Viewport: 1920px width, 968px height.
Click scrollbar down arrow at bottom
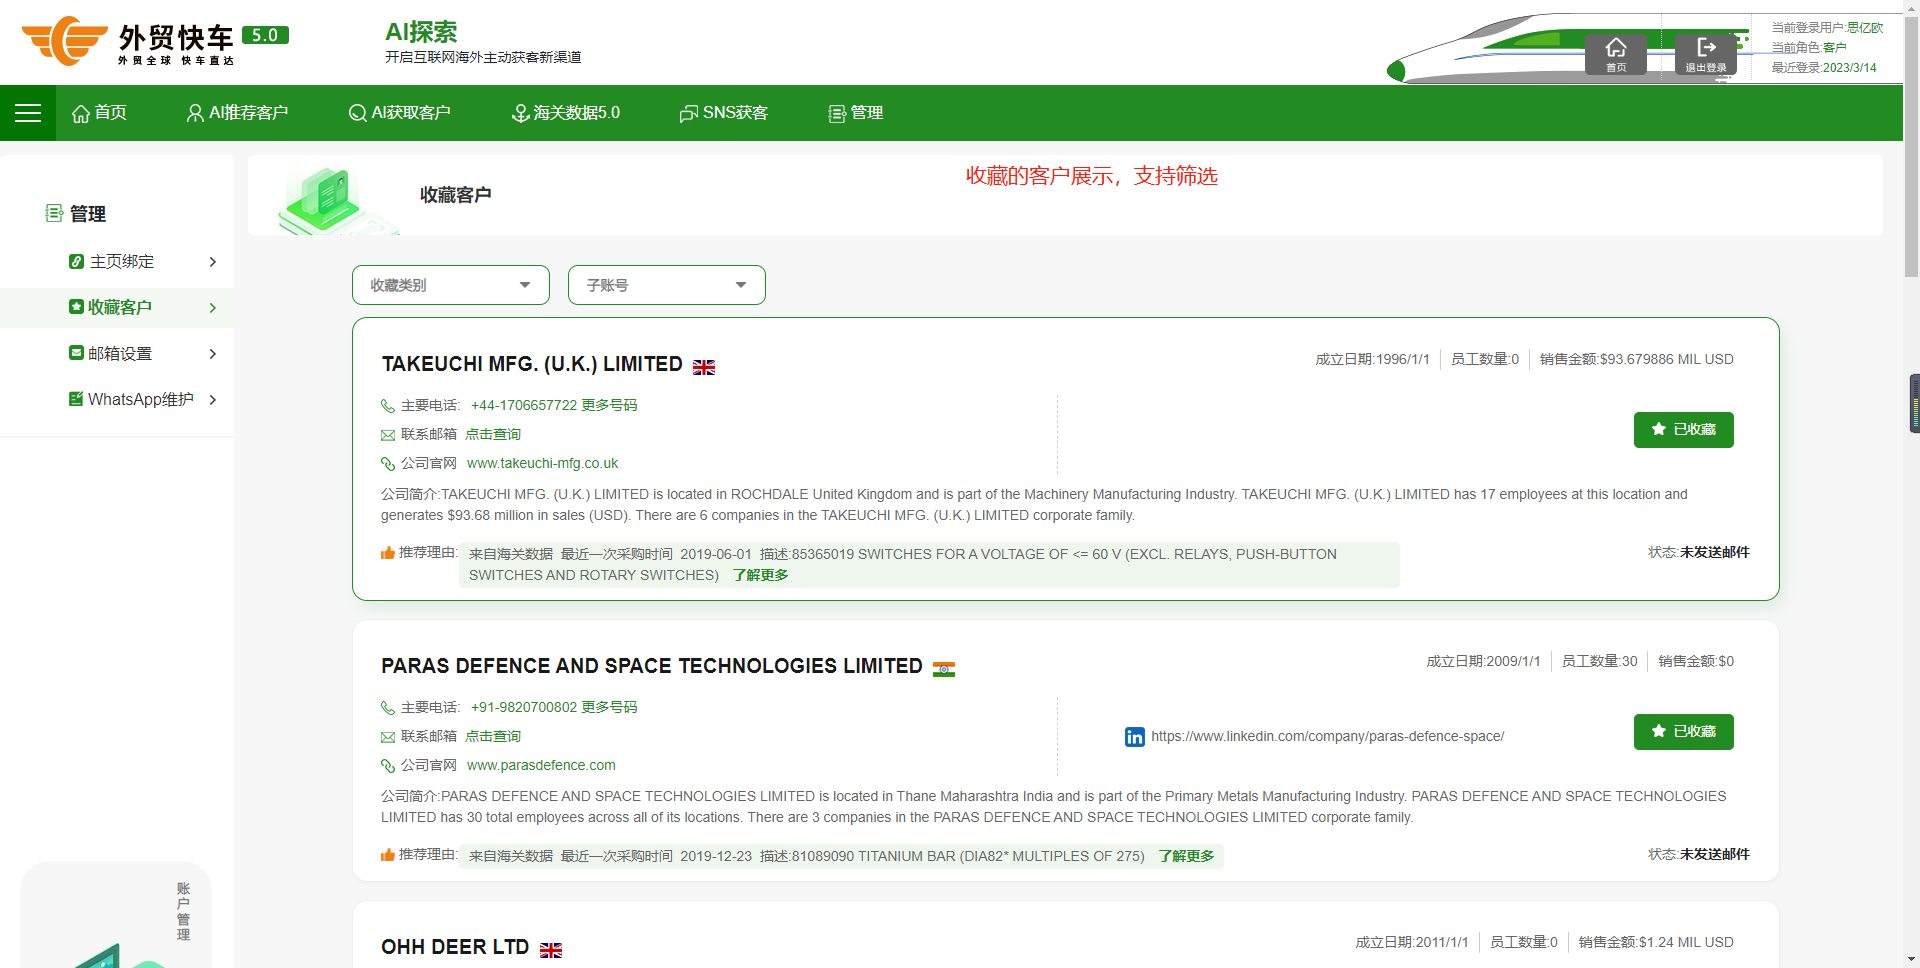coord(1912,959)
